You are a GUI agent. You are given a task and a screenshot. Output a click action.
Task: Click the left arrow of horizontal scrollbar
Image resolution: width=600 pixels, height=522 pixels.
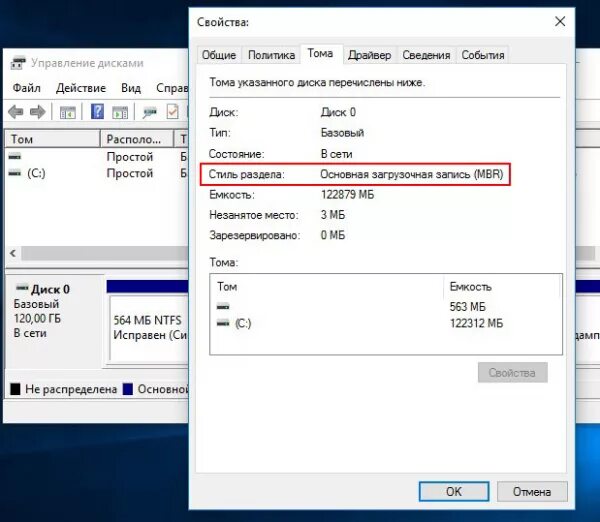[x=13, y=253]
